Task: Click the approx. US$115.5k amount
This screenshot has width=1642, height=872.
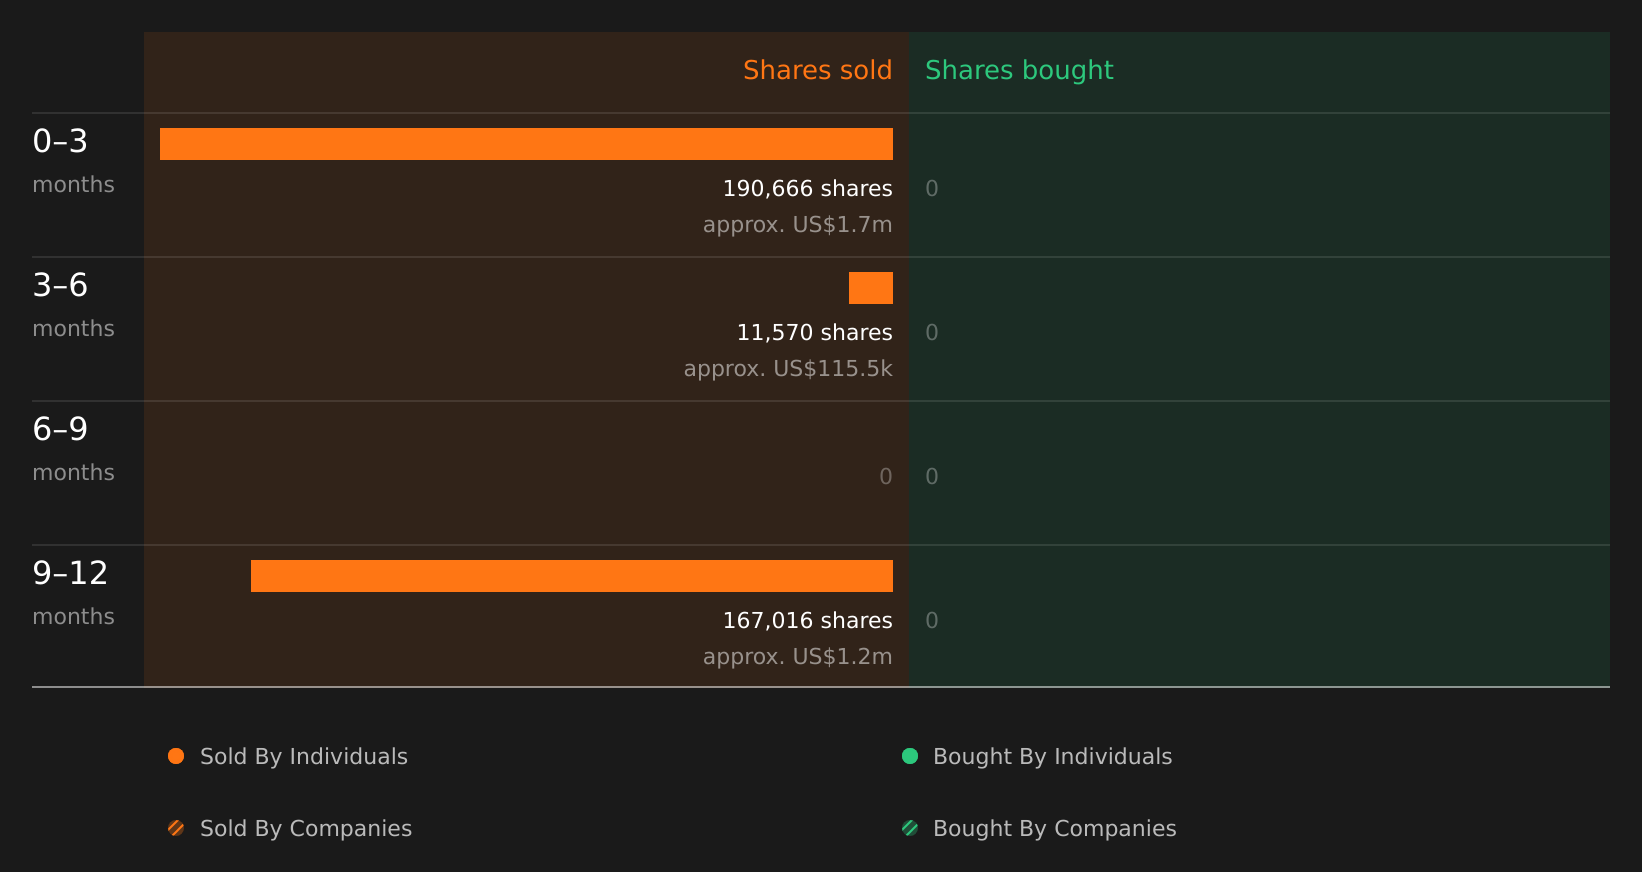Action: tap(788, 369)
